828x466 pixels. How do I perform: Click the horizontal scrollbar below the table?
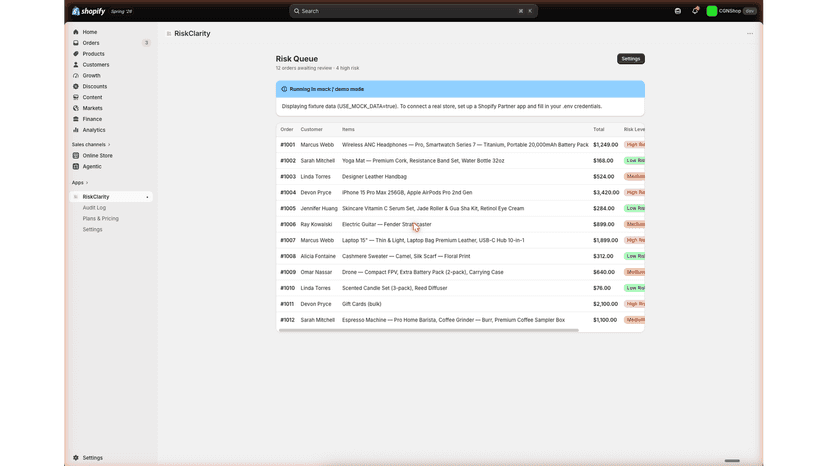click(428, 330)
